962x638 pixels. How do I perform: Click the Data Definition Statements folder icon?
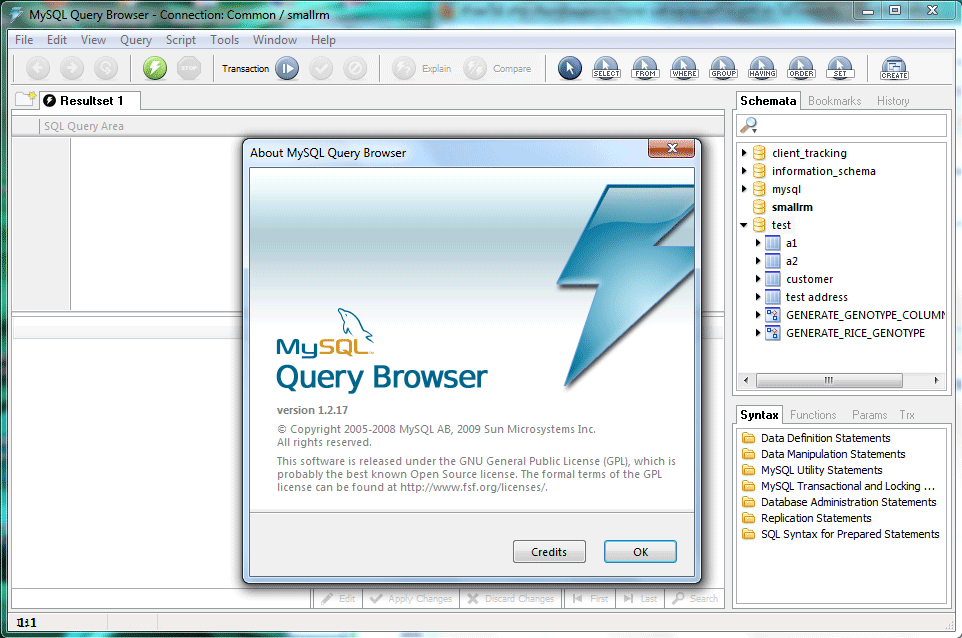click(748, 437)
